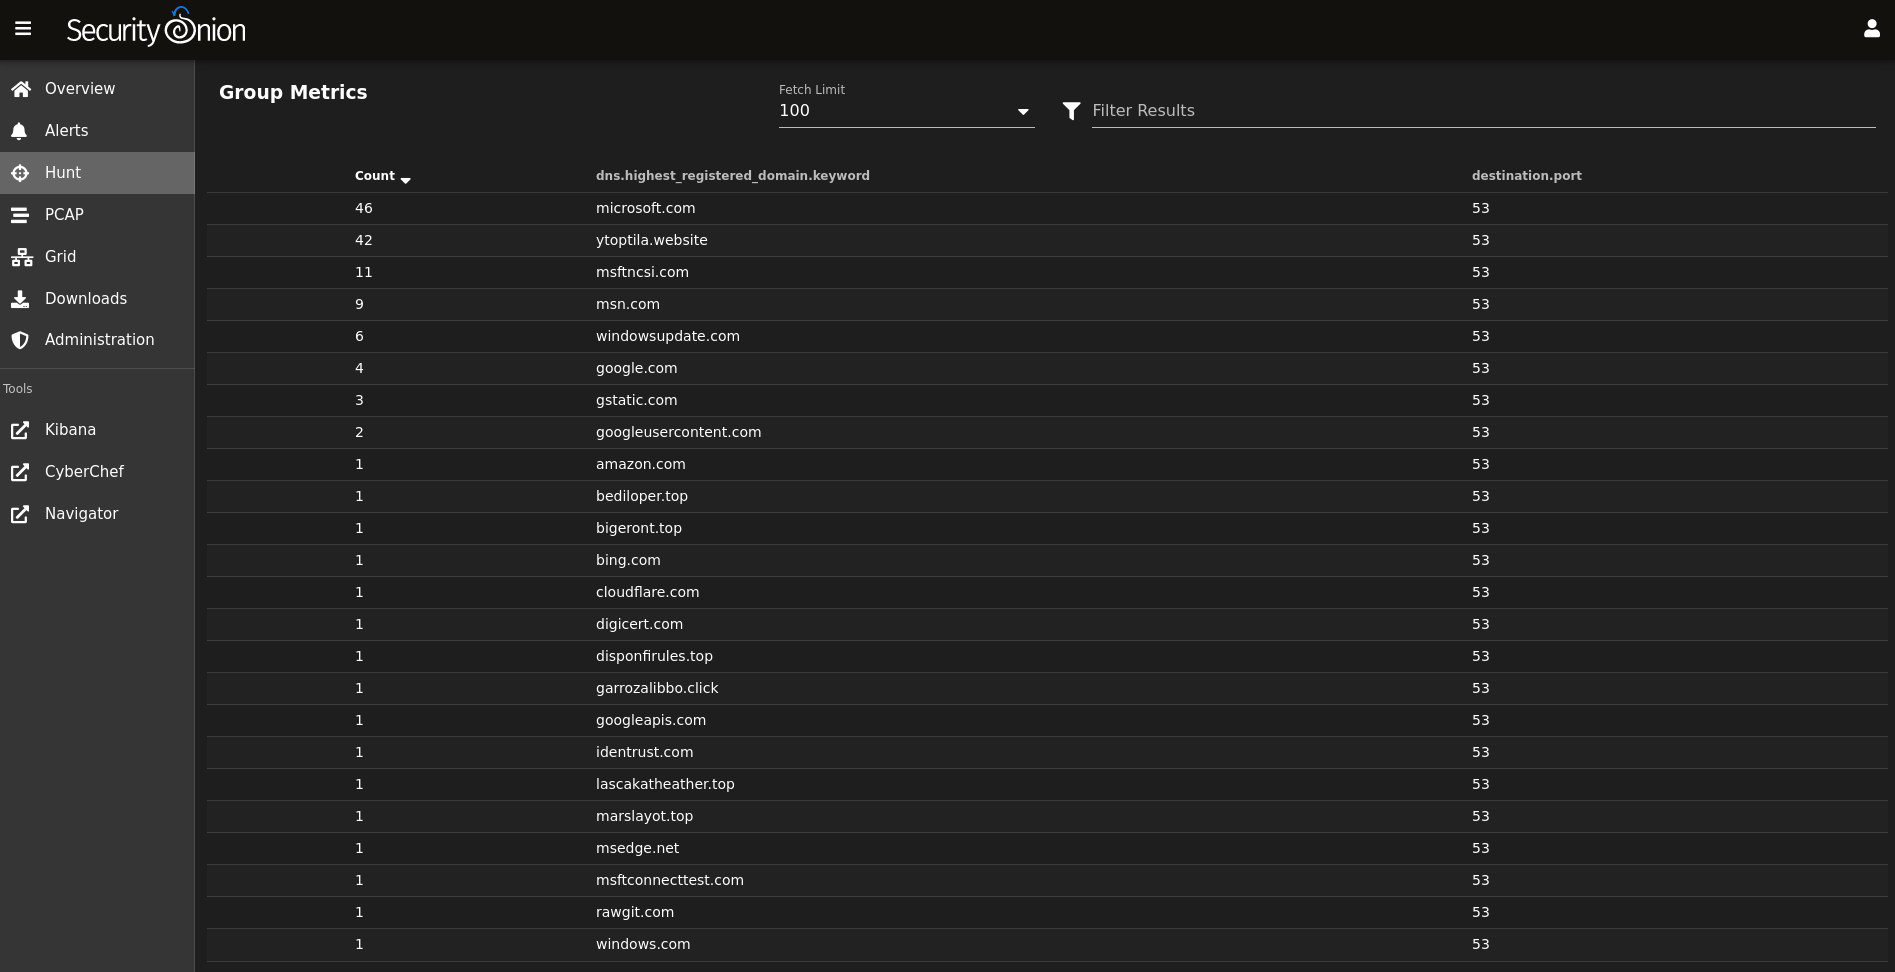Click the marslayot.top domain entry
The width and height of the screenshot is (1895, 972).
tap(644, 816)
